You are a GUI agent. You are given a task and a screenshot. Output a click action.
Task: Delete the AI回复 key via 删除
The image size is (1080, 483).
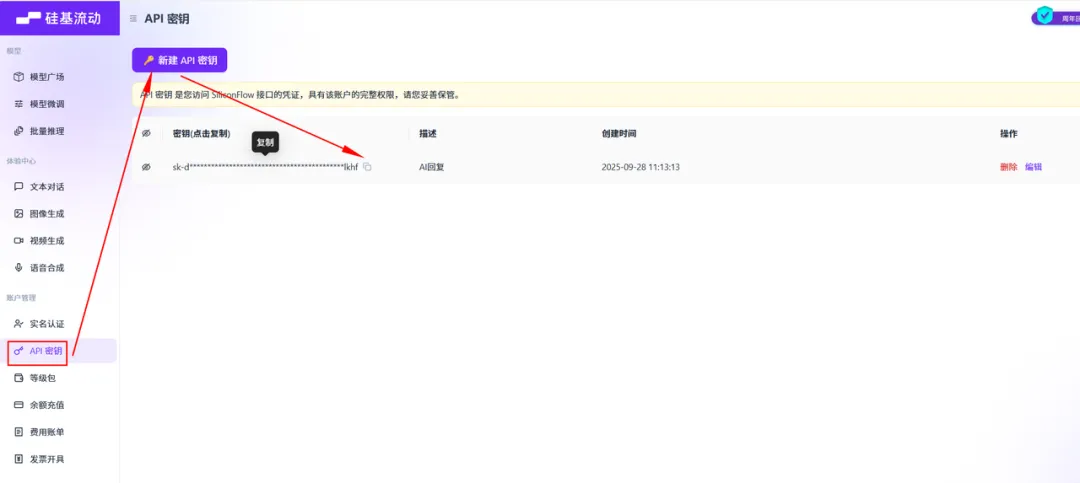pyautogui.click(x=1008, y=167)
